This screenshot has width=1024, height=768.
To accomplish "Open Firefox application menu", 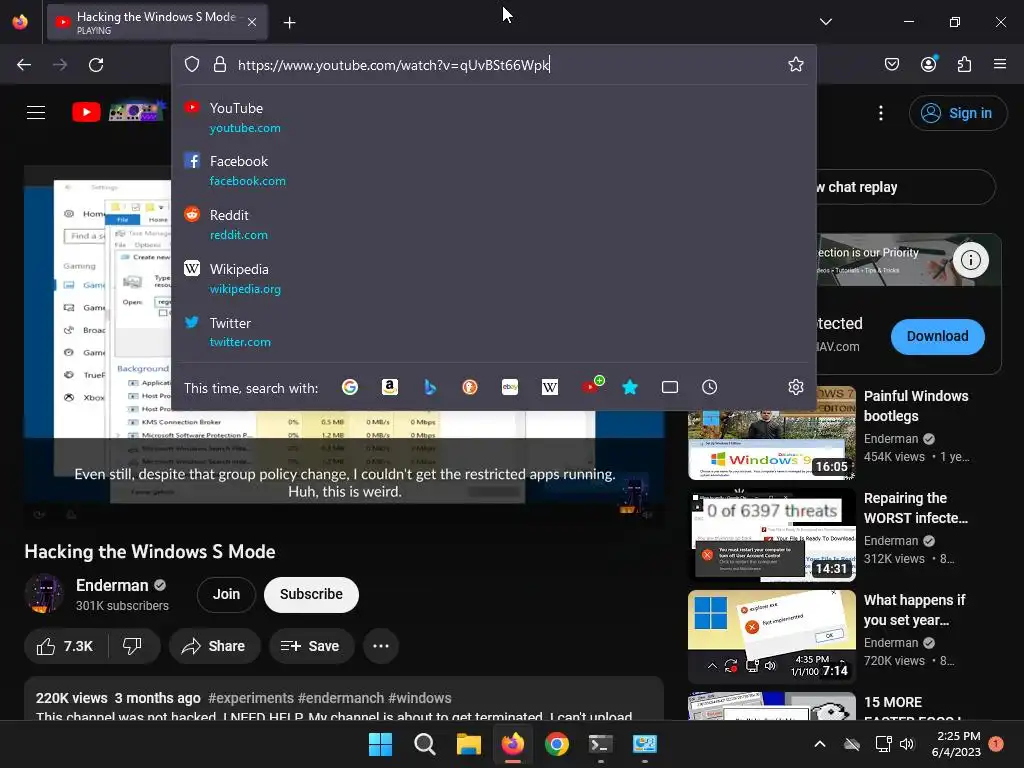I will click(x=1000, y=64).
